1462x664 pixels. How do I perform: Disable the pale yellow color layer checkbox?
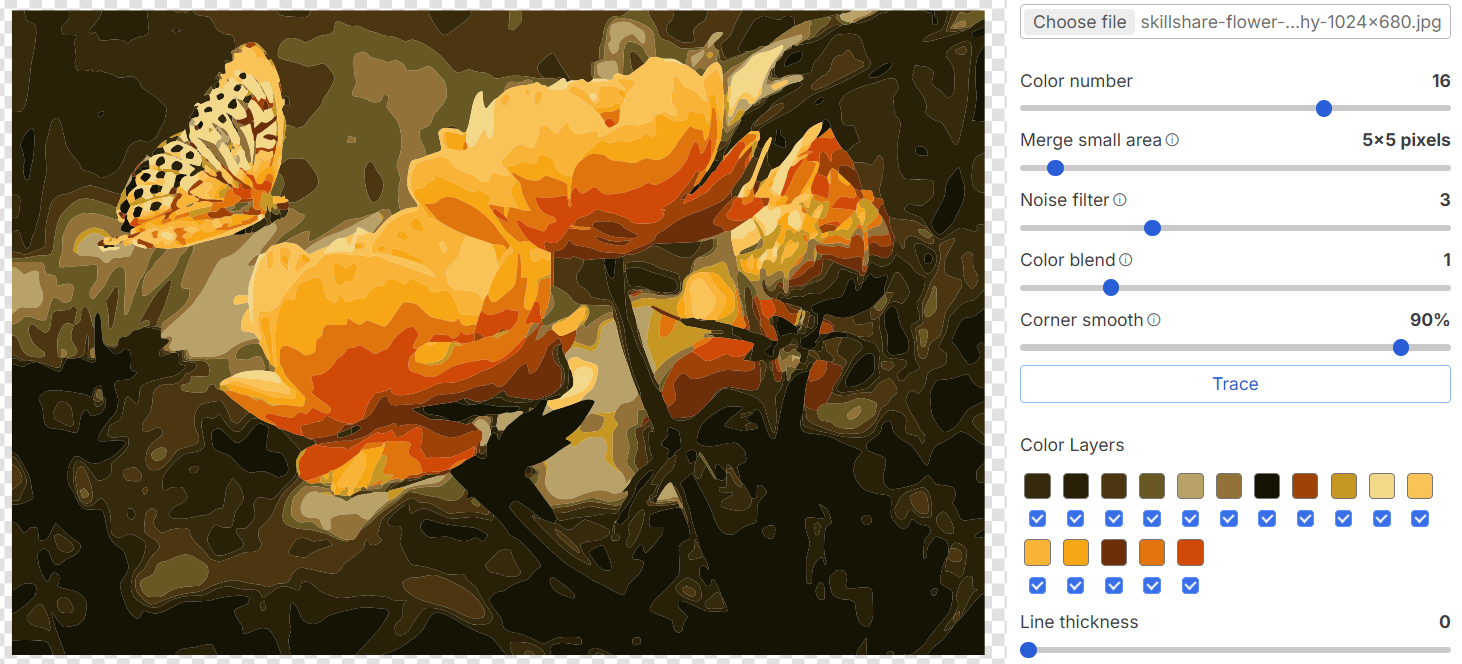tap(1382, 519)
